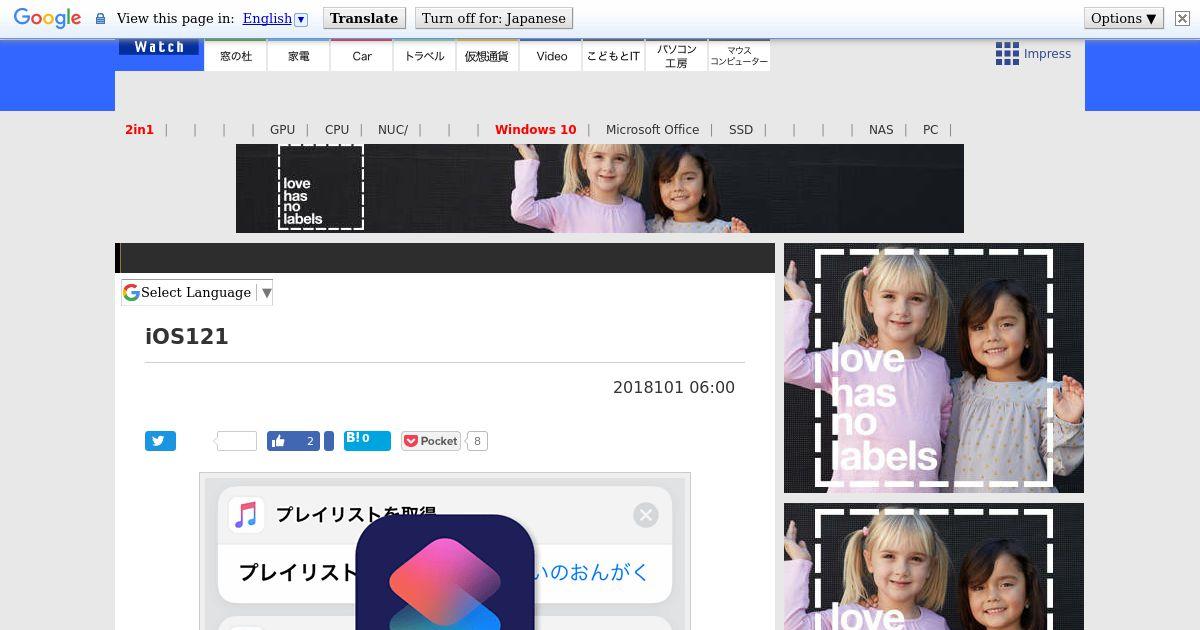1200x630 pixels.
Task: Click the Facebook like thumbs-up button
Action: click(x=293, y=441)
